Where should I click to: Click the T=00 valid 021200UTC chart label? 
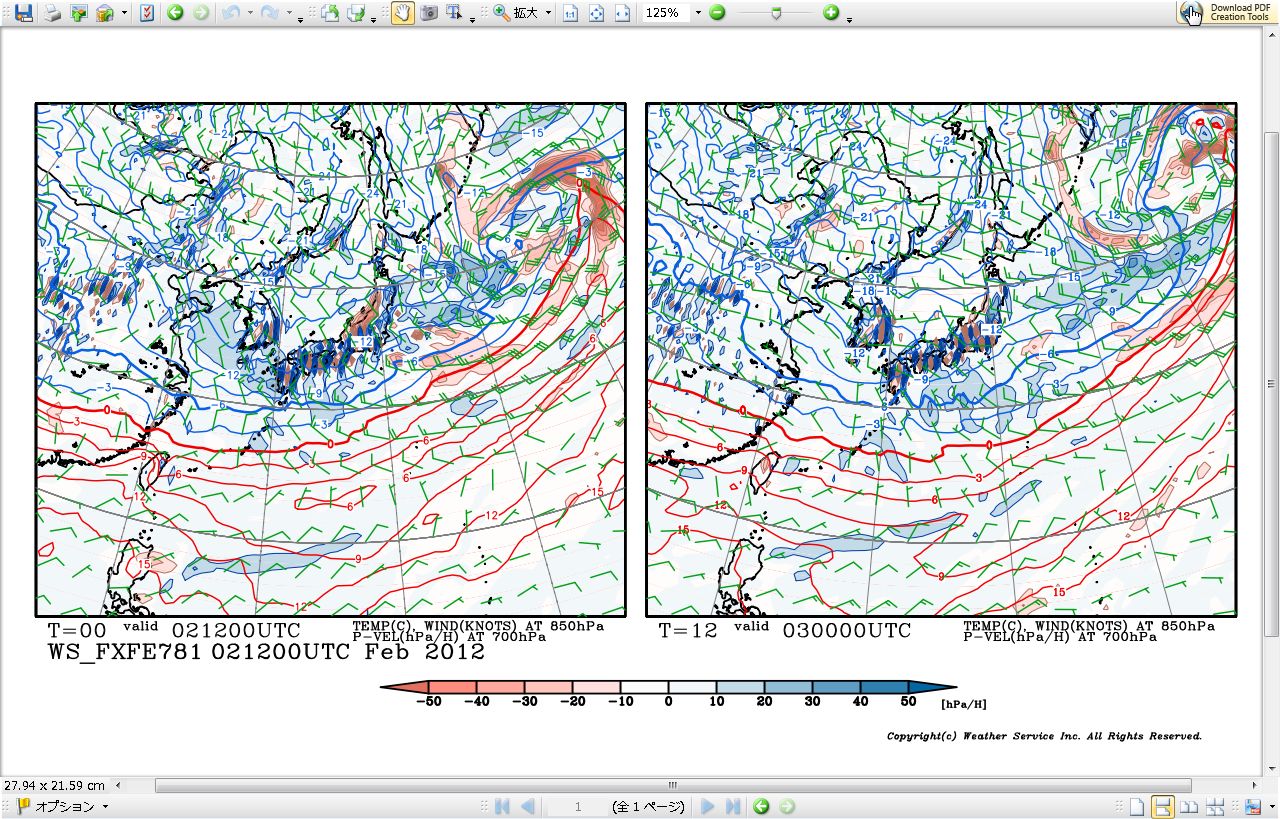click(174, 631)
